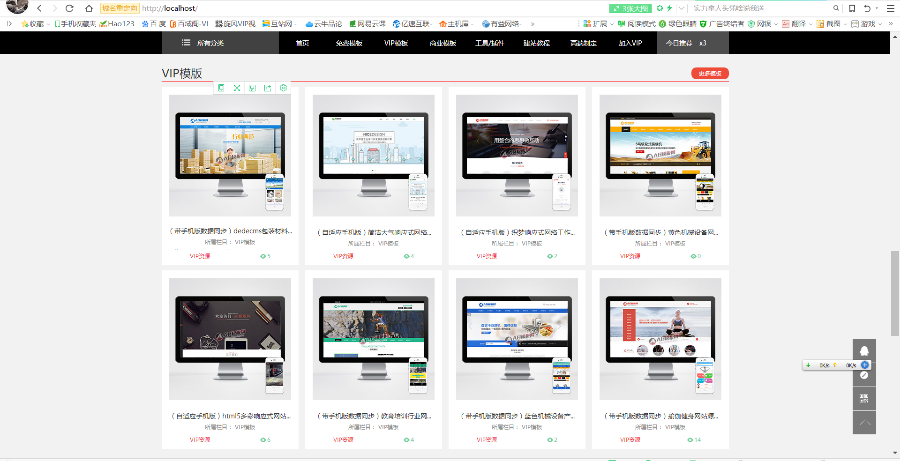The width and height of the screenshot is (900, 461).
Task: Click the browser back arrow
Action: pyautogui.click(x=39, y=8)
